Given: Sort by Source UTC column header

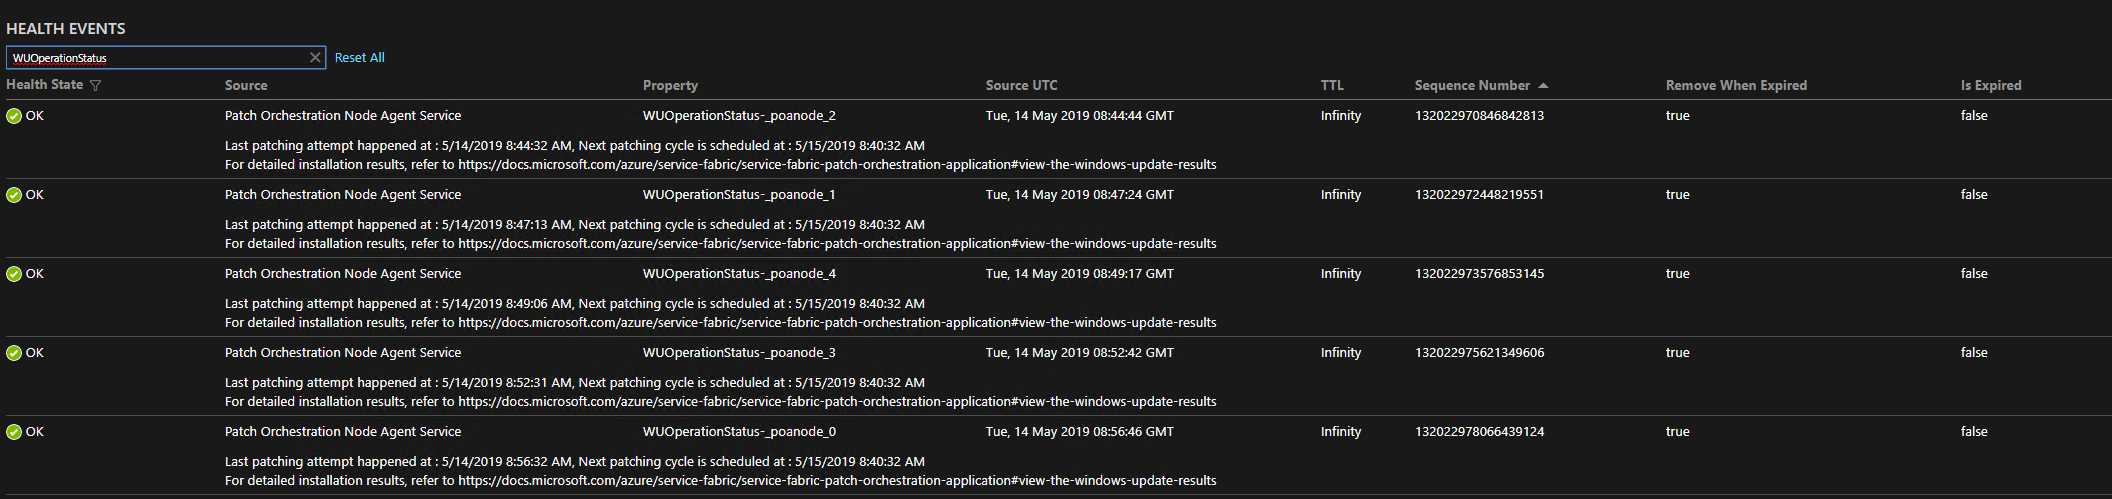Looking at the screenshot, I should [x=1021, y=86].
